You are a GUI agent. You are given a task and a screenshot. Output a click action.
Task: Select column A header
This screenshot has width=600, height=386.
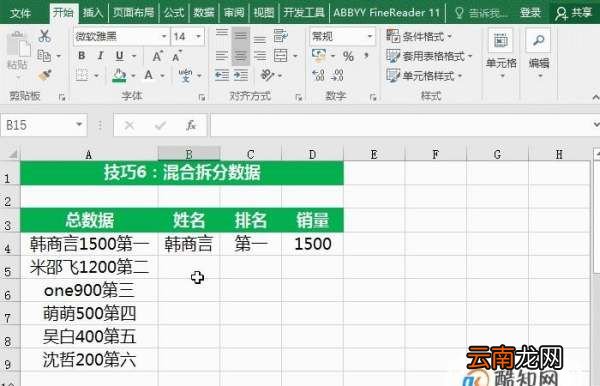[x=89, y=154]
